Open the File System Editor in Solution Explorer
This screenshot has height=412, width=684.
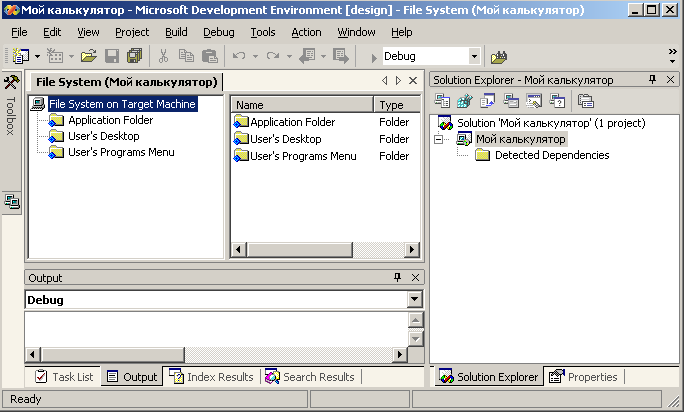tap(442, 101)
